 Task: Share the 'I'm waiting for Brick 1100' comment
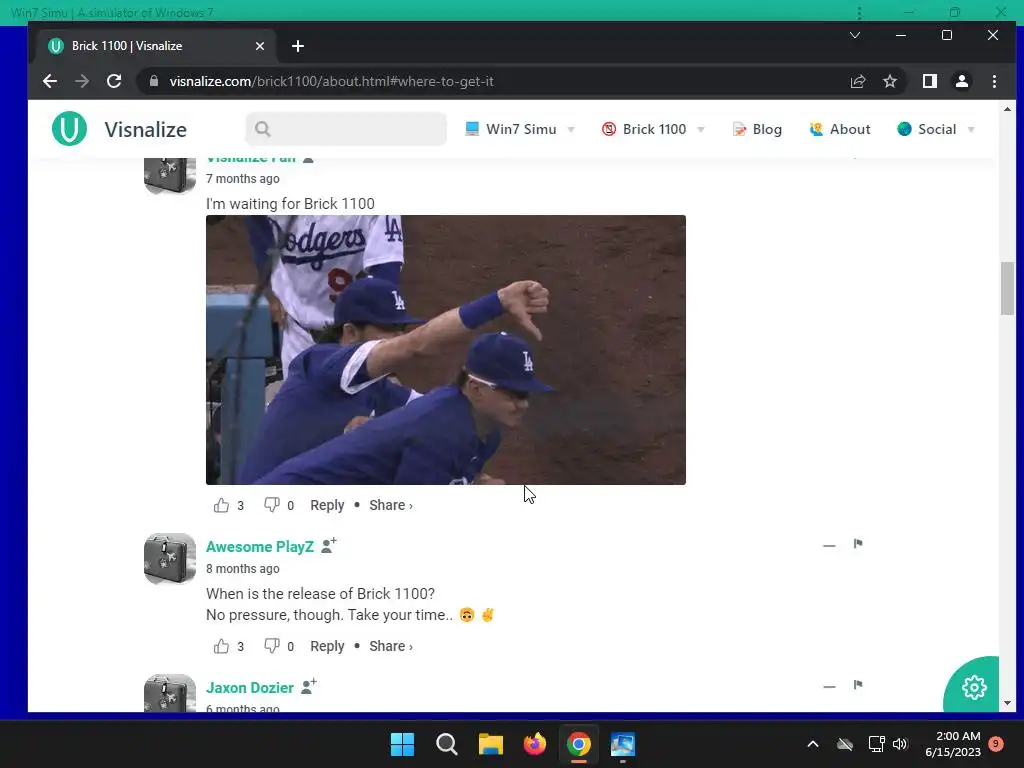[x=391, y=505]
